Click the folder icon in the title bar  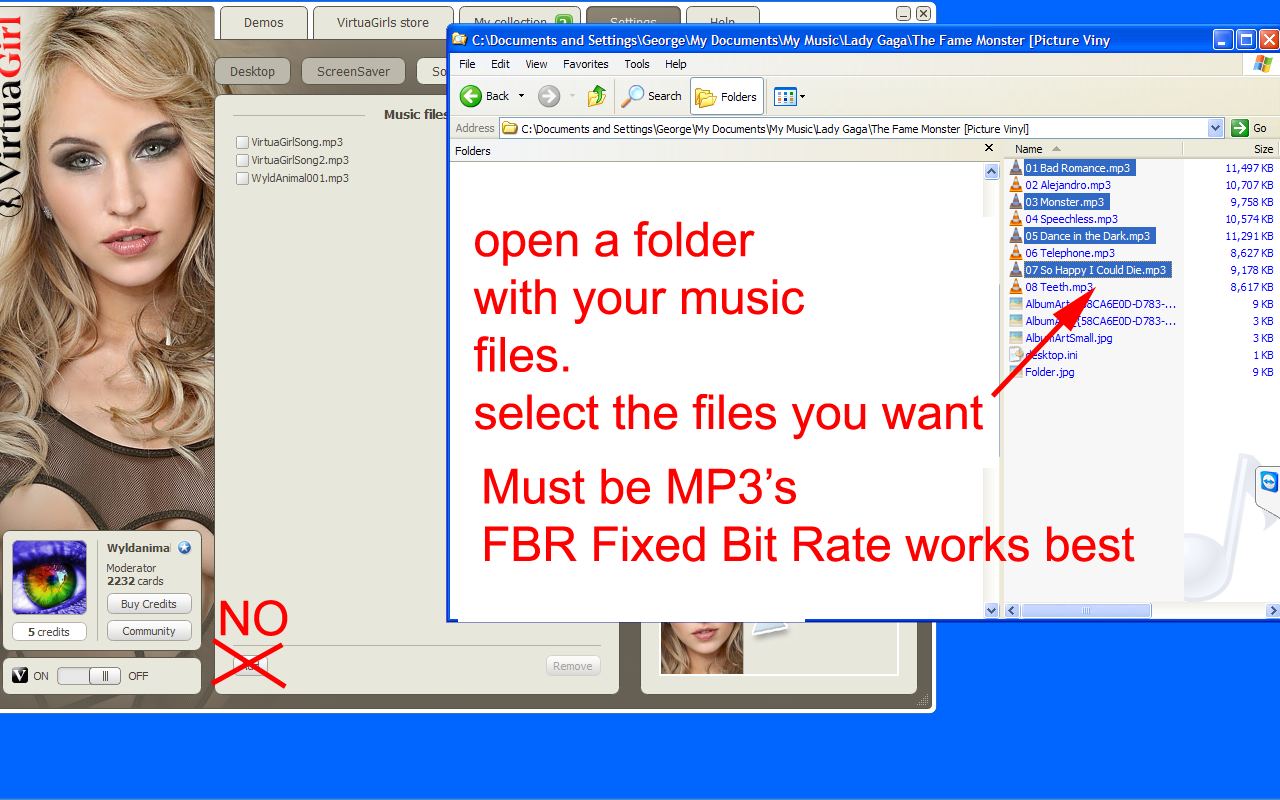pyautogui.click(x=459, y=40)
